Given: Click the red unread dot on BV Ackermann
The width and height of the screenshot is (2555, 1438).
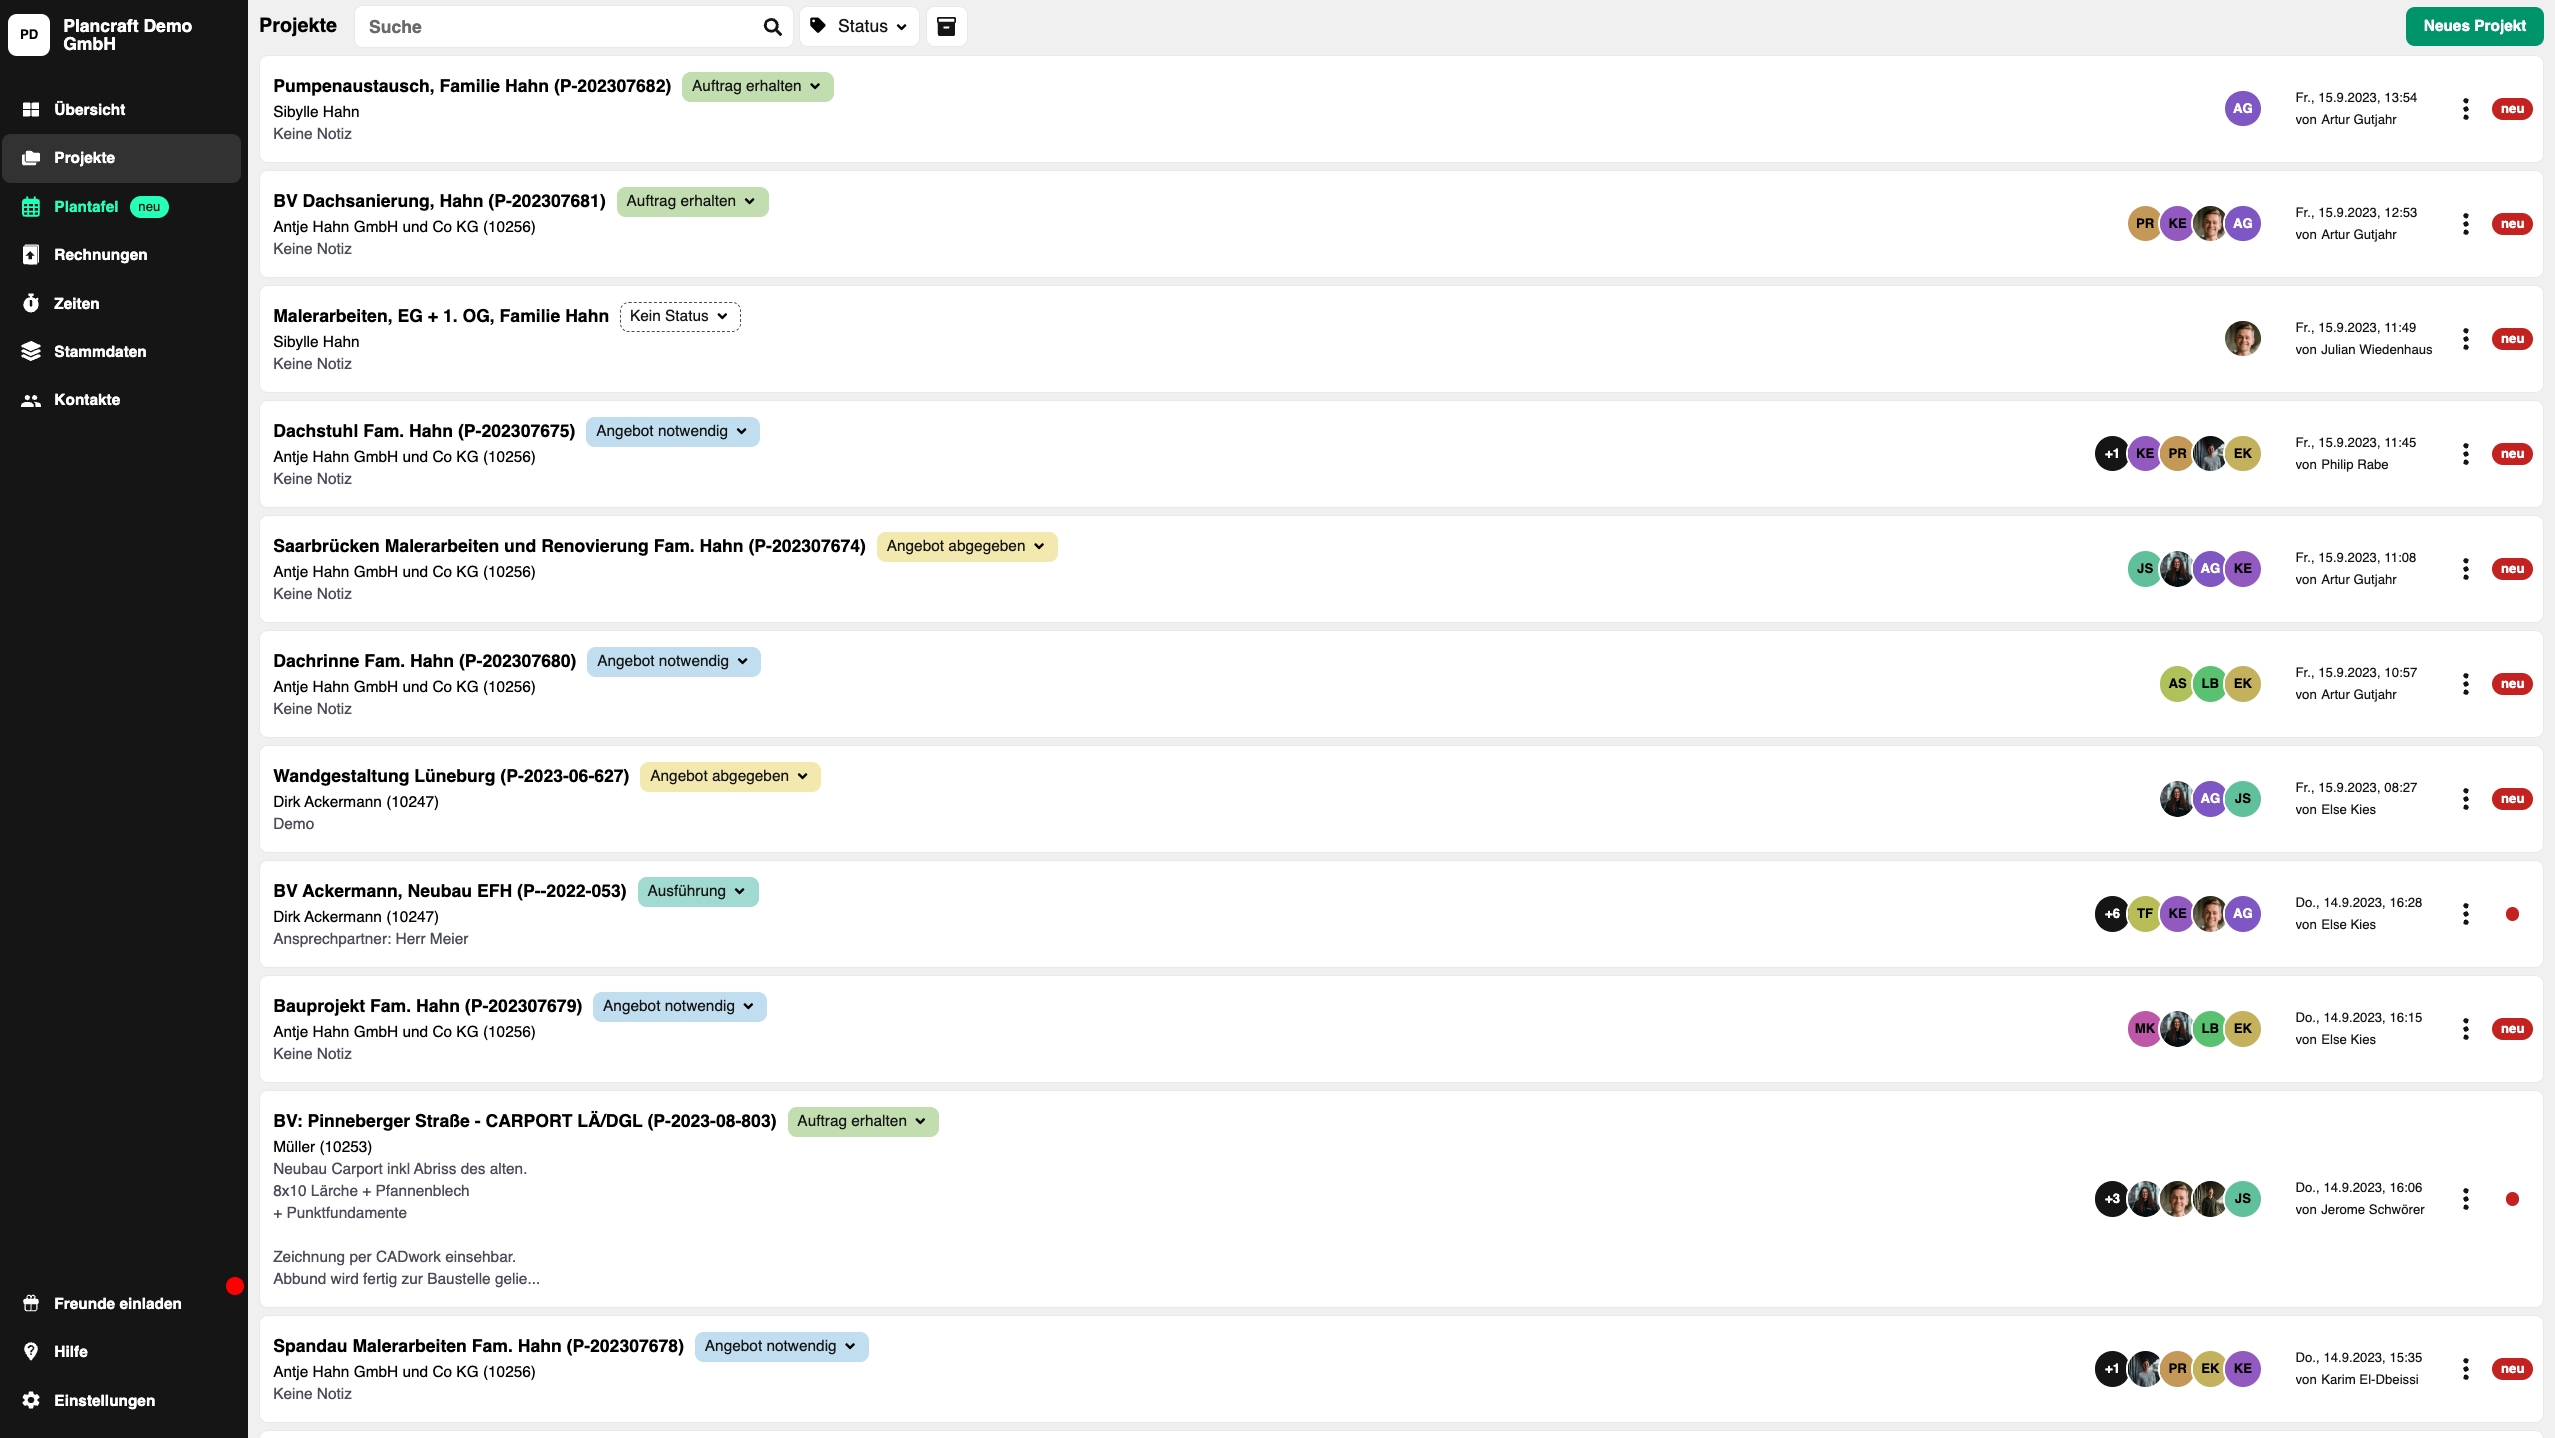Looking at the screenshot, I should click(2512, 914).
